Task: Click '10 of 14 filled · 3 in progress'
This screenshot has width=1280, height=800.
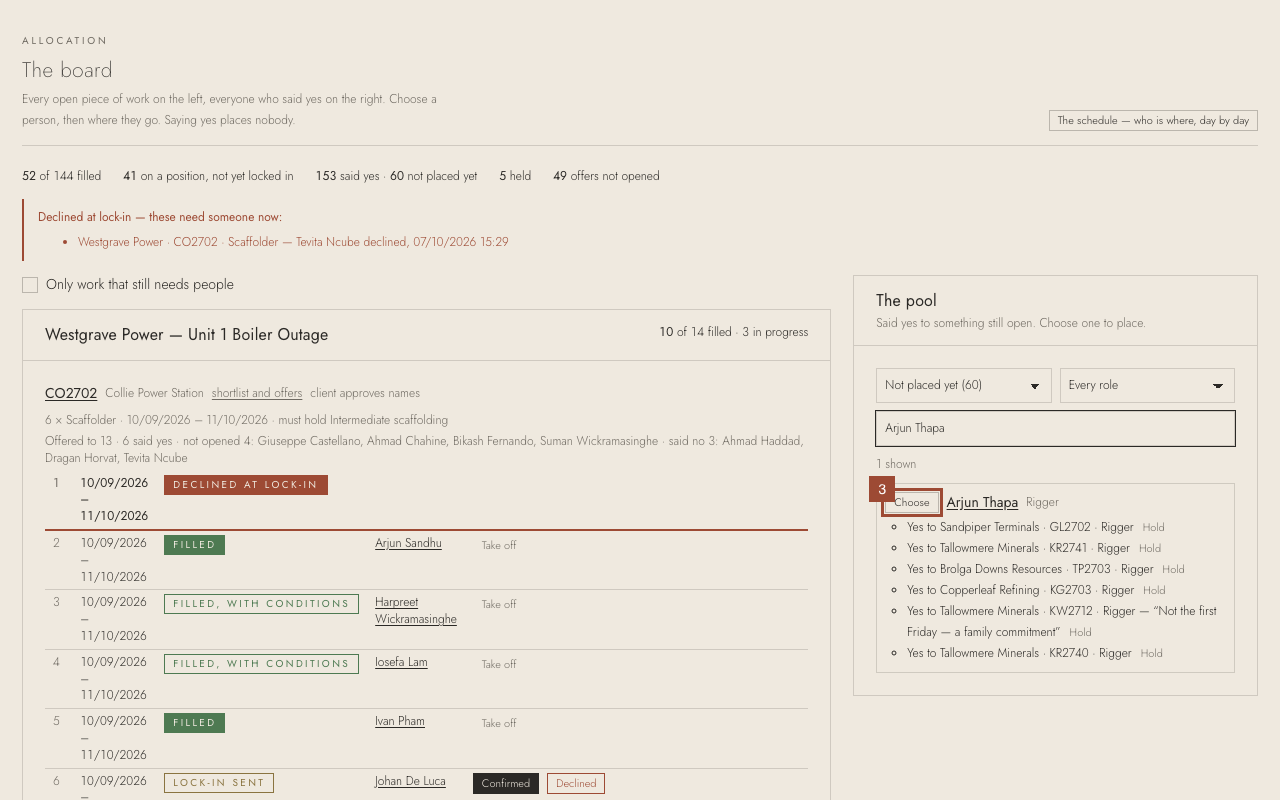Action: click(733, 332)
